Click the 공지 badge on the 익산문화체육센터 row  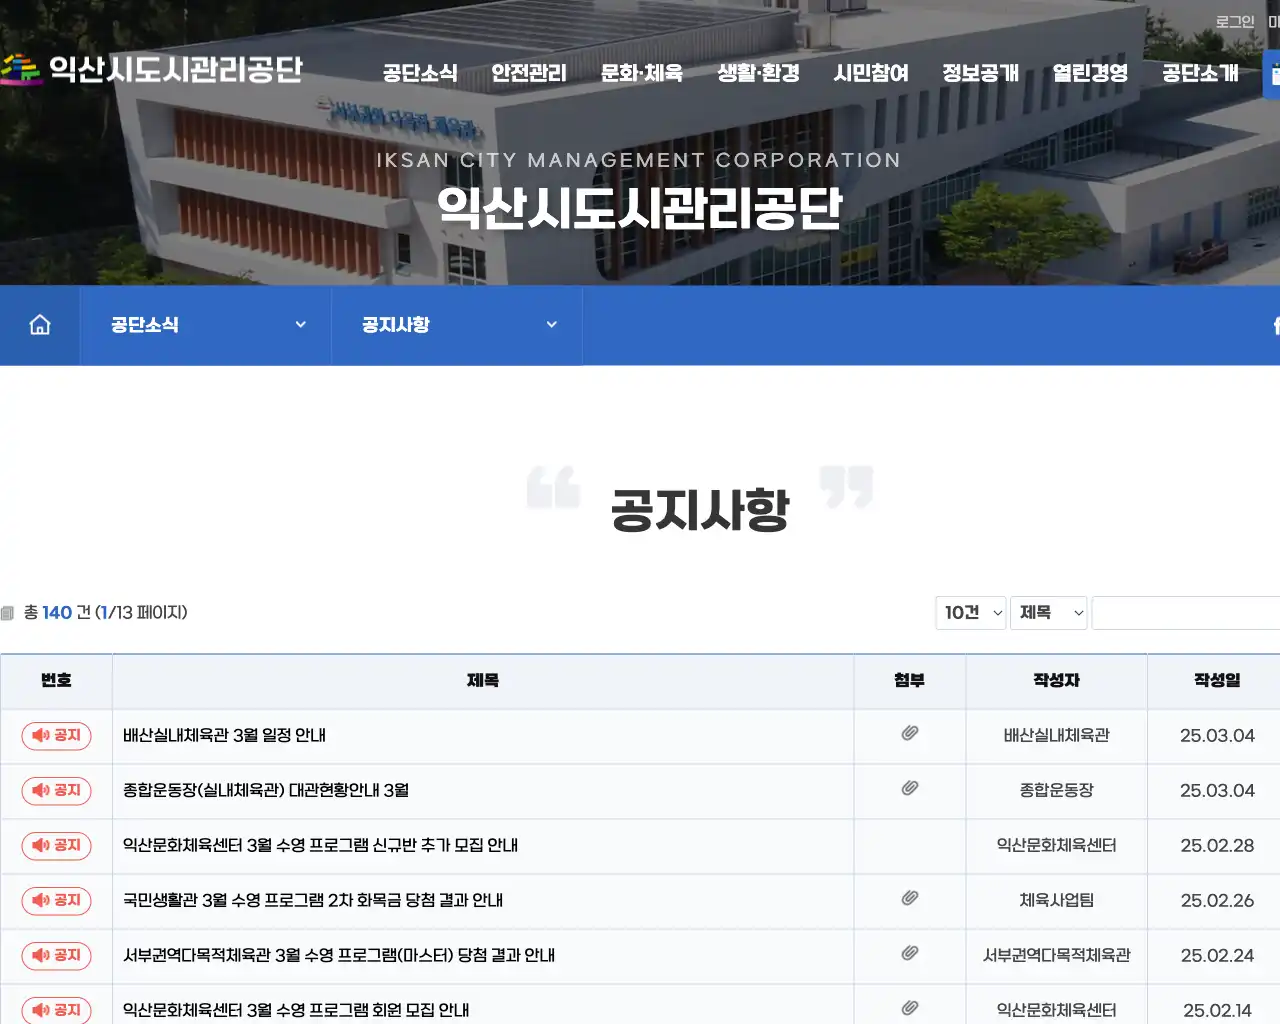[57, 846]
